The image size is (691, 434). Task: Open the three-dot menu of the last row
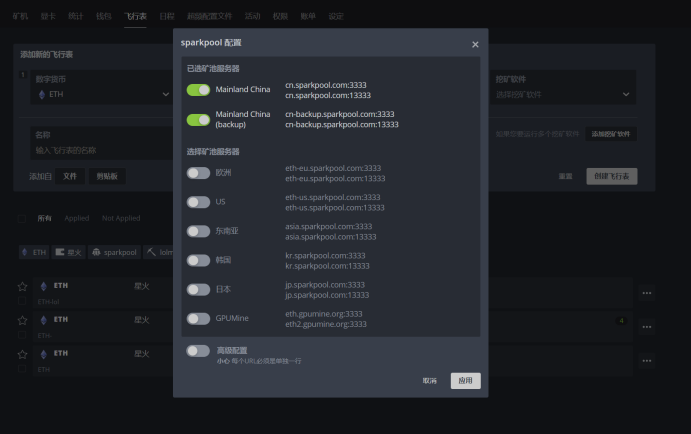point(646,361)
